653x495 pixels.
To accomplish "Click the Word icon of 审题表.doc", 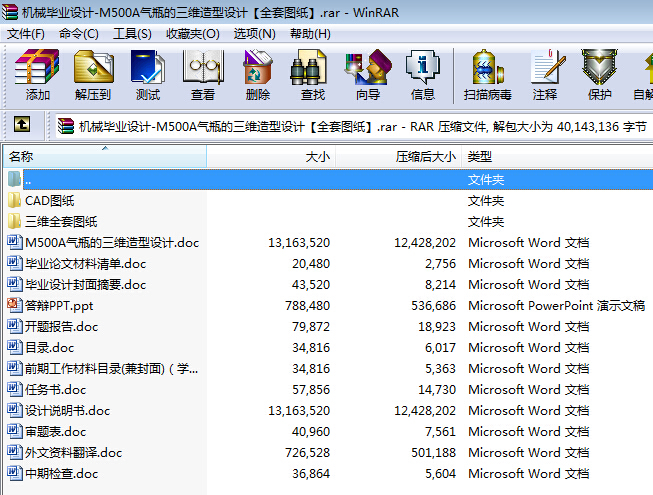I will (15, 431).
